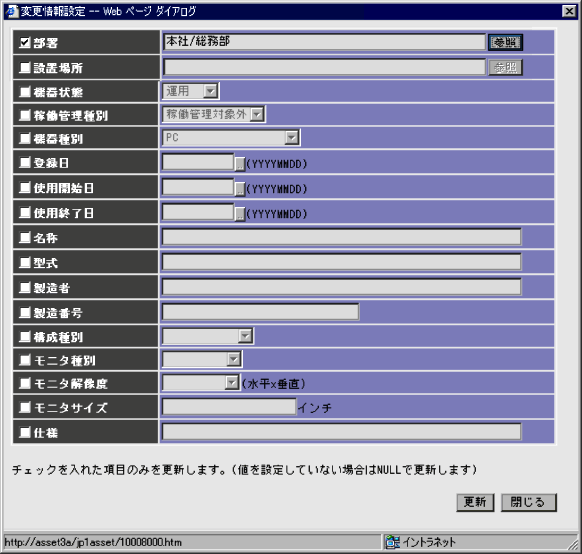Image resolution: width=582 pixels, height=554 pixels.
Task: Click the 閉じる button
Action: coord(529,502)
